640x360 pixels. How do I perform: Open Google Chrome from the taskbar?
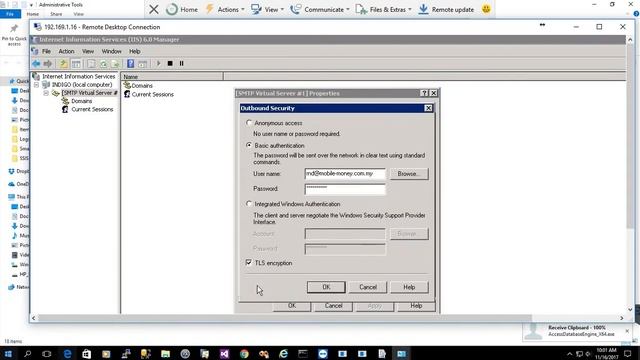tap(244, 353)
